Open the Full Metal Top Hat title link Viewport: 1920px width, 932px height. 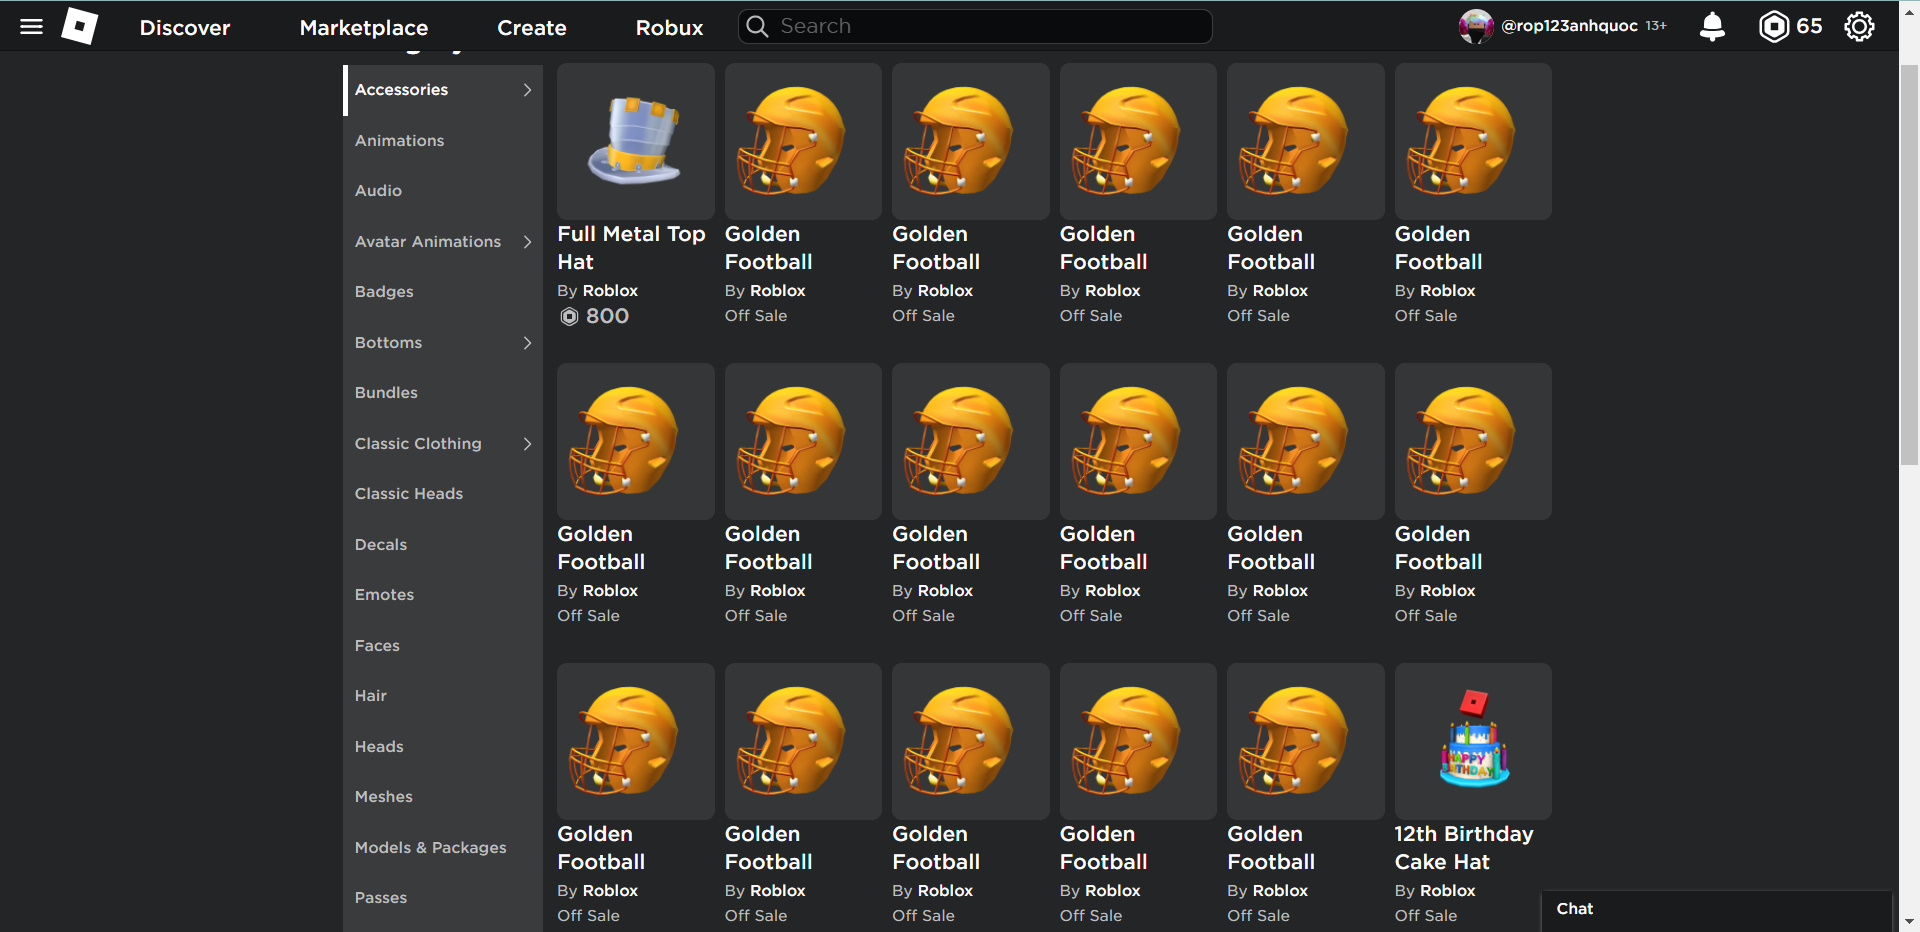tap(631, 248)
